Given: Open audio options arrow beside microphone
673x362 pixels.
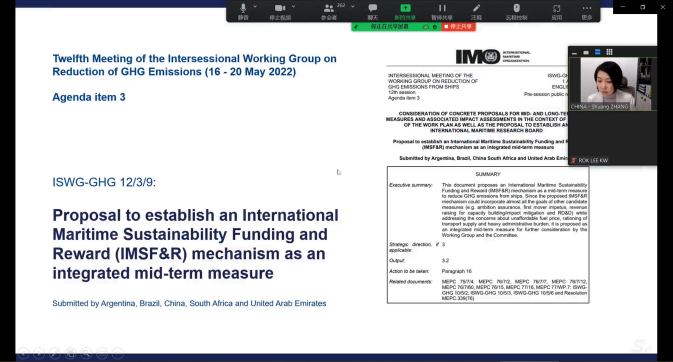Looking at the screenshot, I should pos(255,7).
